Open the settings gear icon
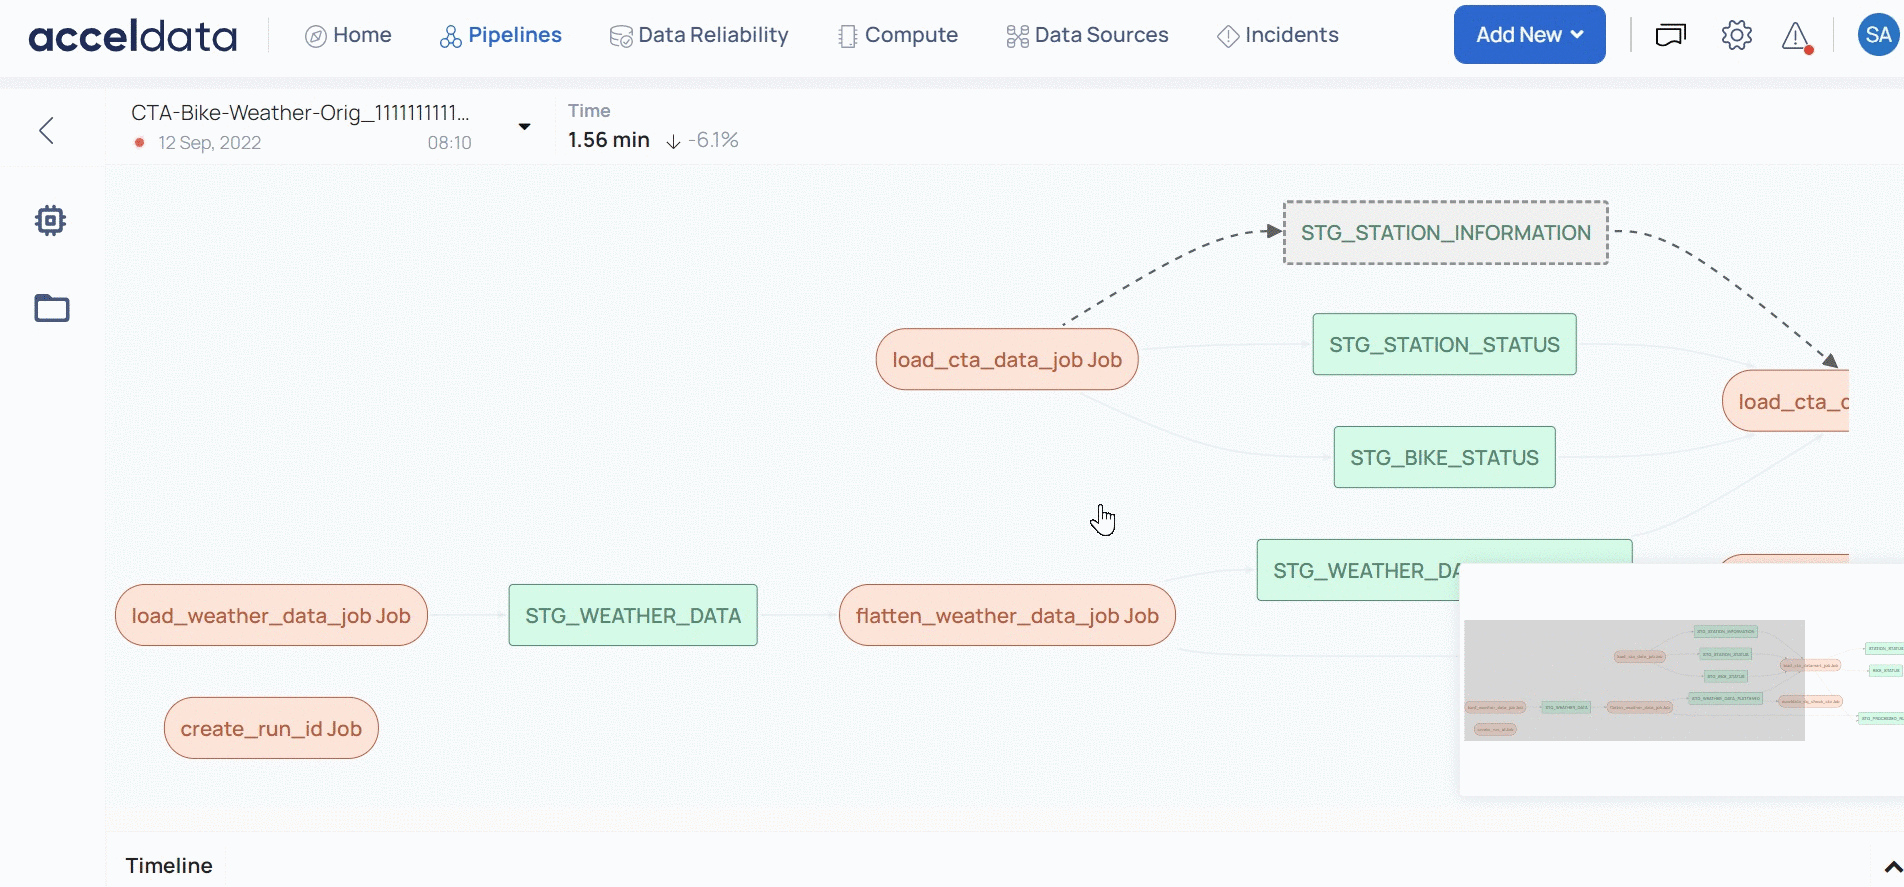1904x887 pixels. [x=1736, y=36]
